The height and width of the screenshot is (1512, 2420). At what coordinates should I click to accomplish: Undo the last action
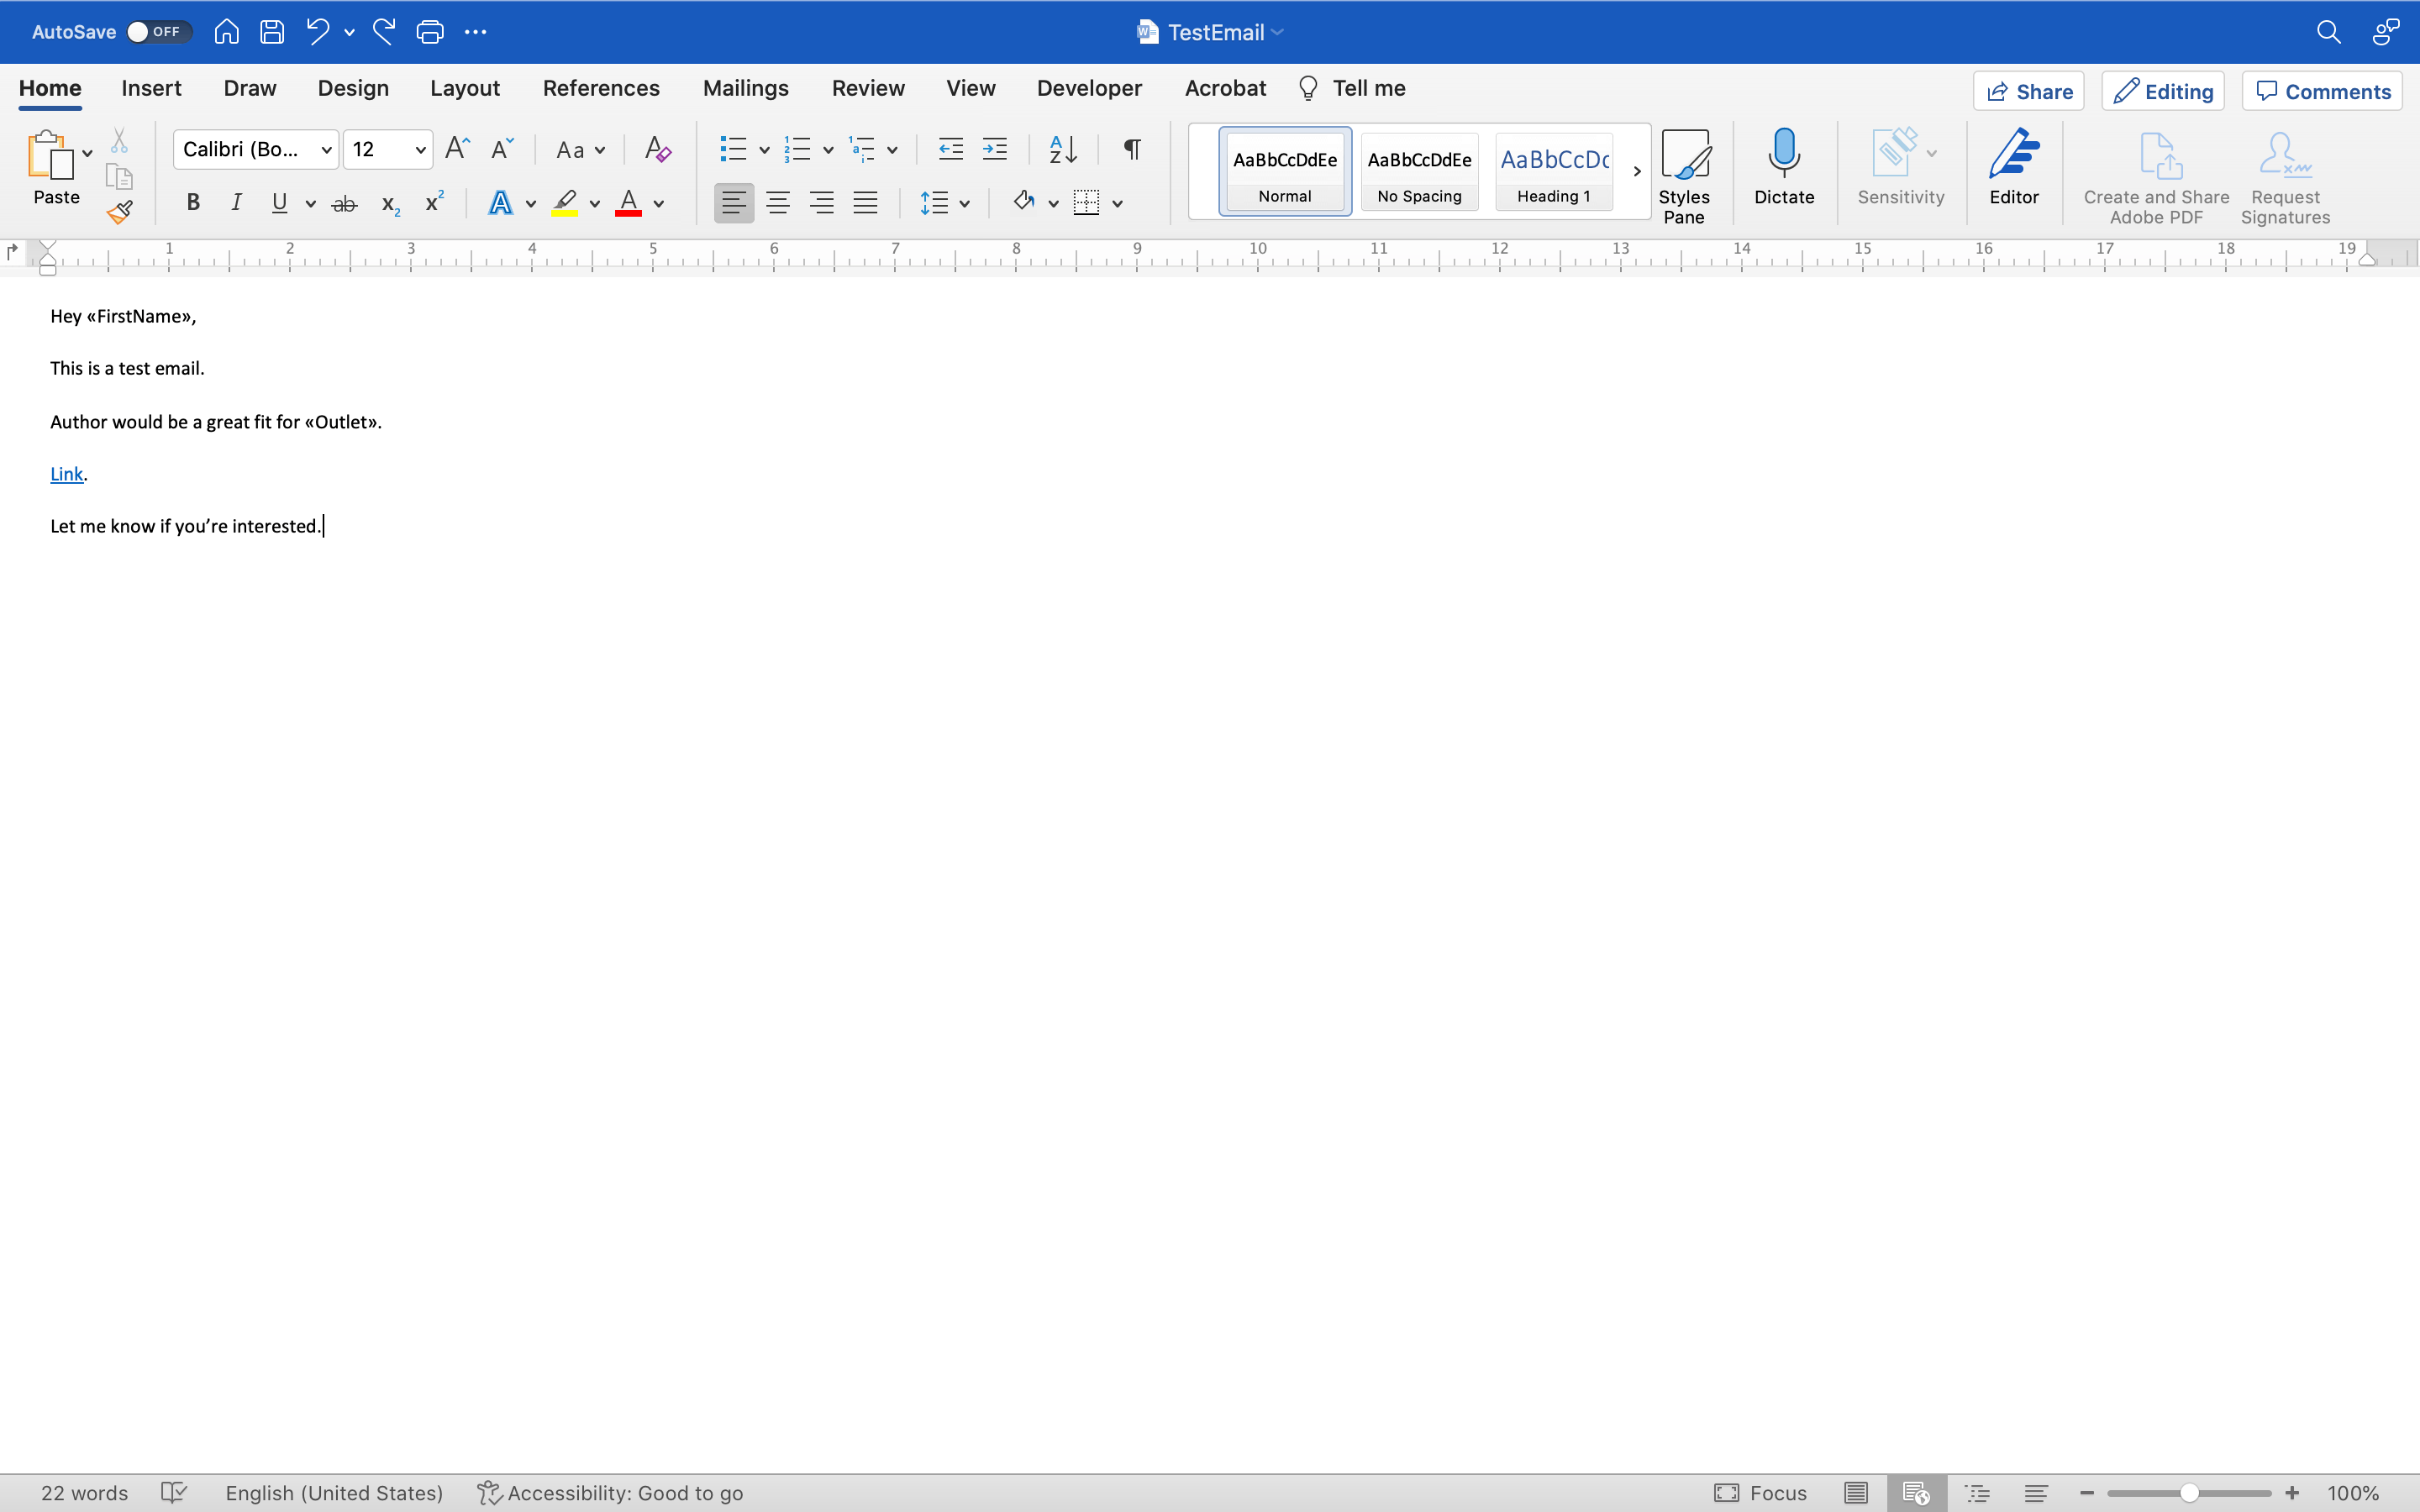pos(318,32)
